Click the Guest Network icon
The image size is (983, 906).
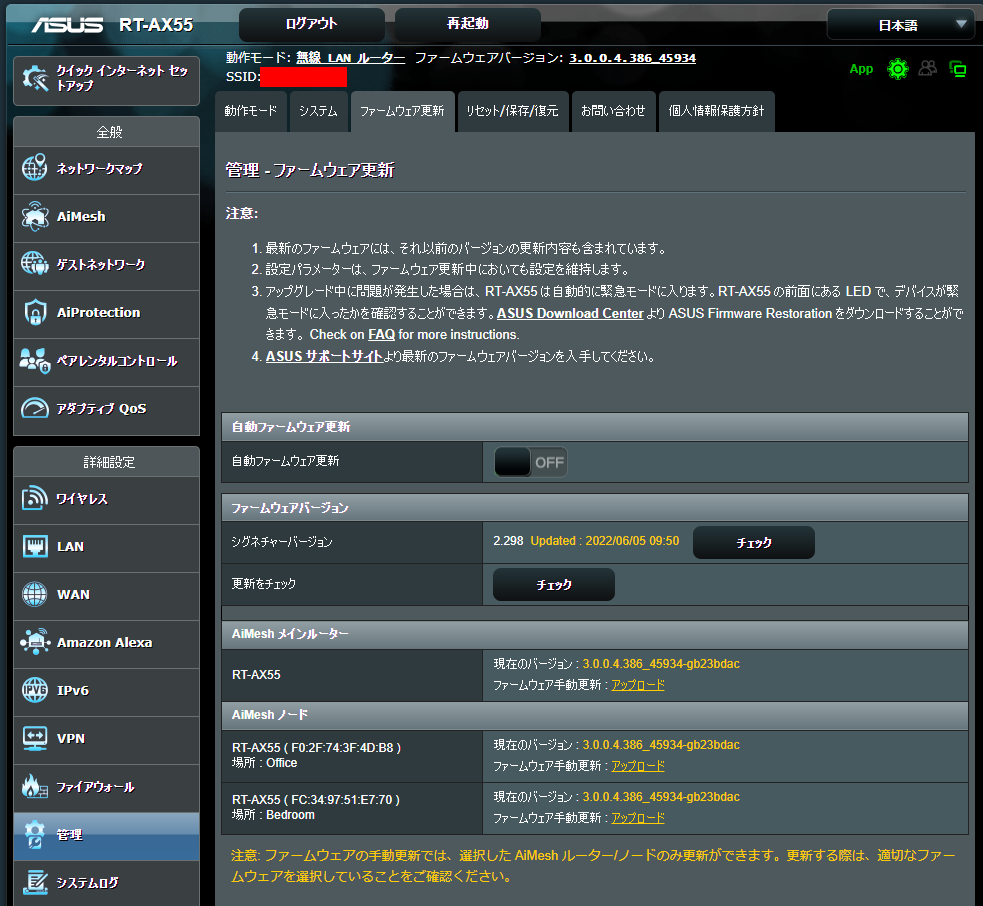34,263
